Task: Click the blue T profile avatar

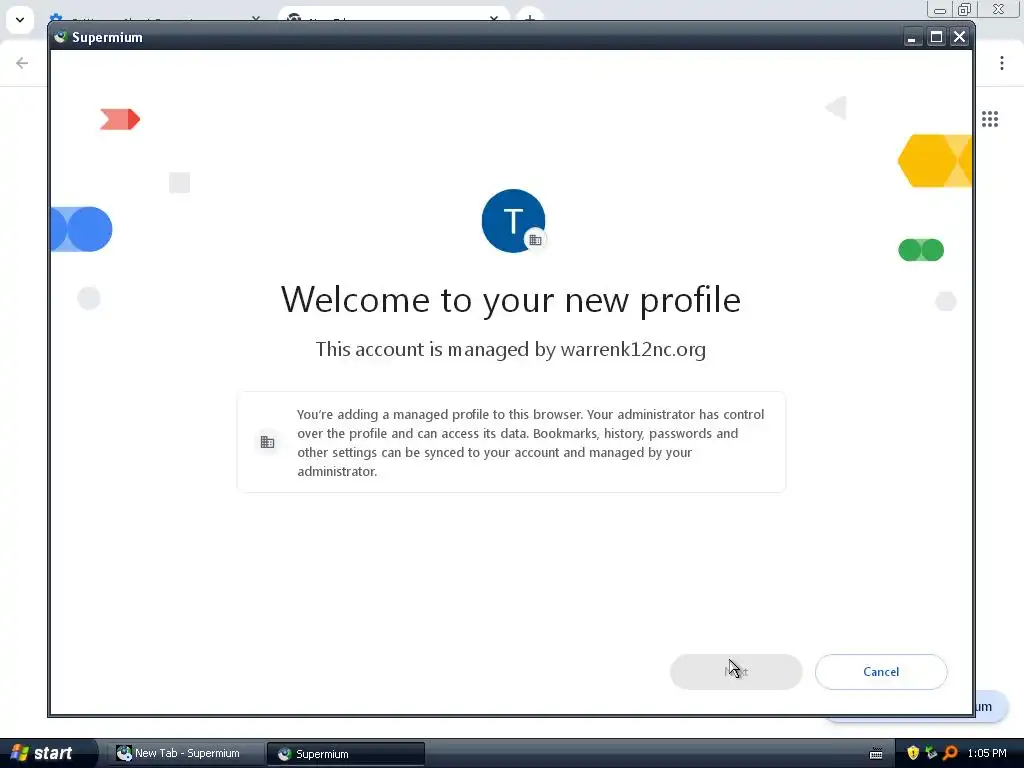Action: coord(513,221)
